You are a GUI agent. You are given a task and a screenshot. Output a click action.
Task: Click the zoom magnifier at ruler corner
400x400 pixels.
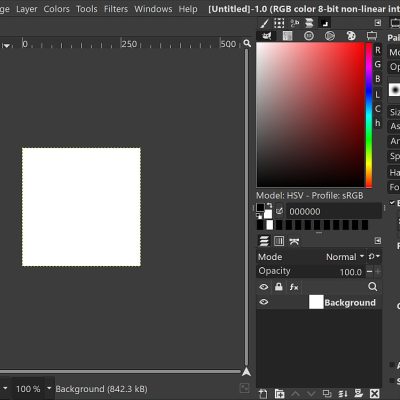tap(247, 43)
